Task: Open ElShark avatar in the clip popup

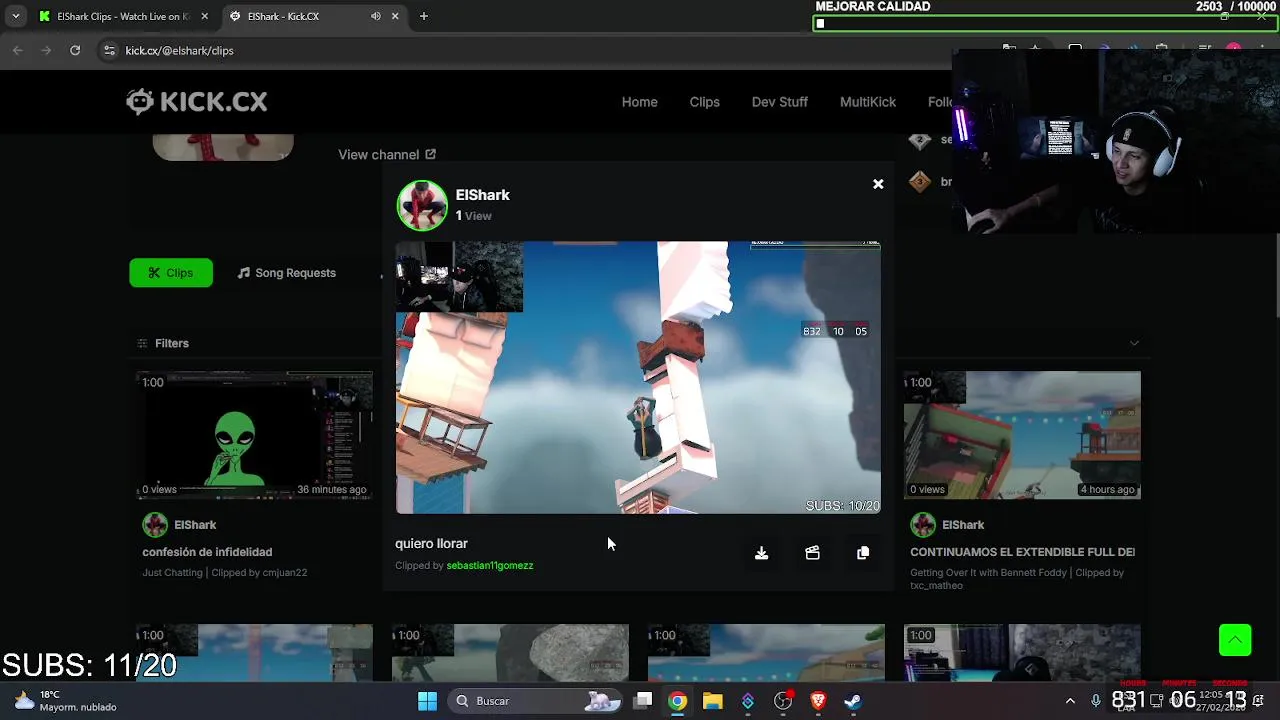Action: point(422,205)
